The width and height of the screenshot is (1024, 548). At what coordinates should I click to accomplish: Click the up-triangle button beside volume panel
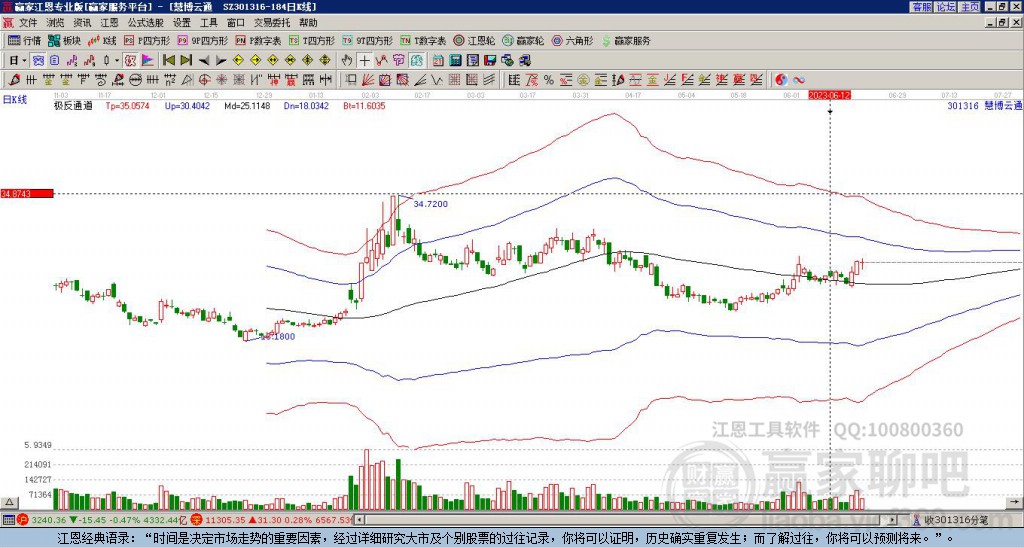[9, 502]
